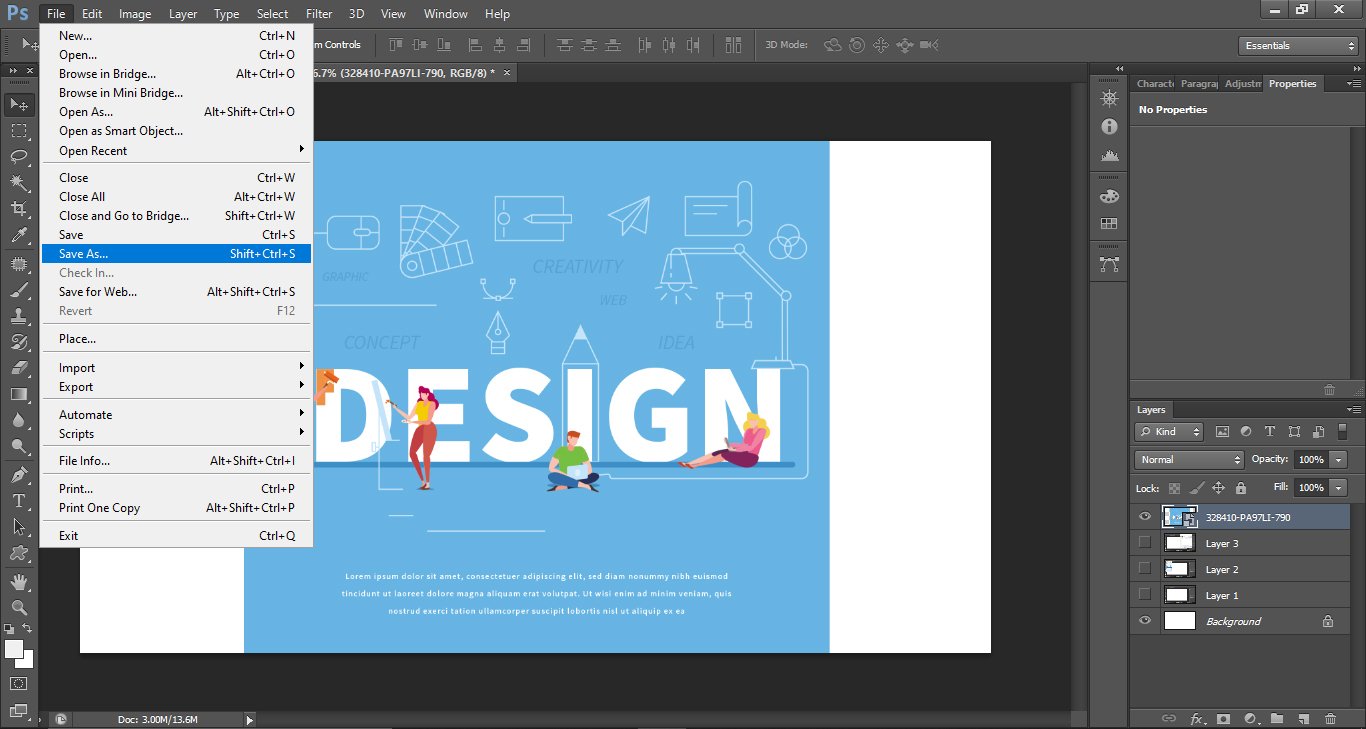1366x729 pixels.
Task: Switch to the Properties tab
Action: point(1293,83)
